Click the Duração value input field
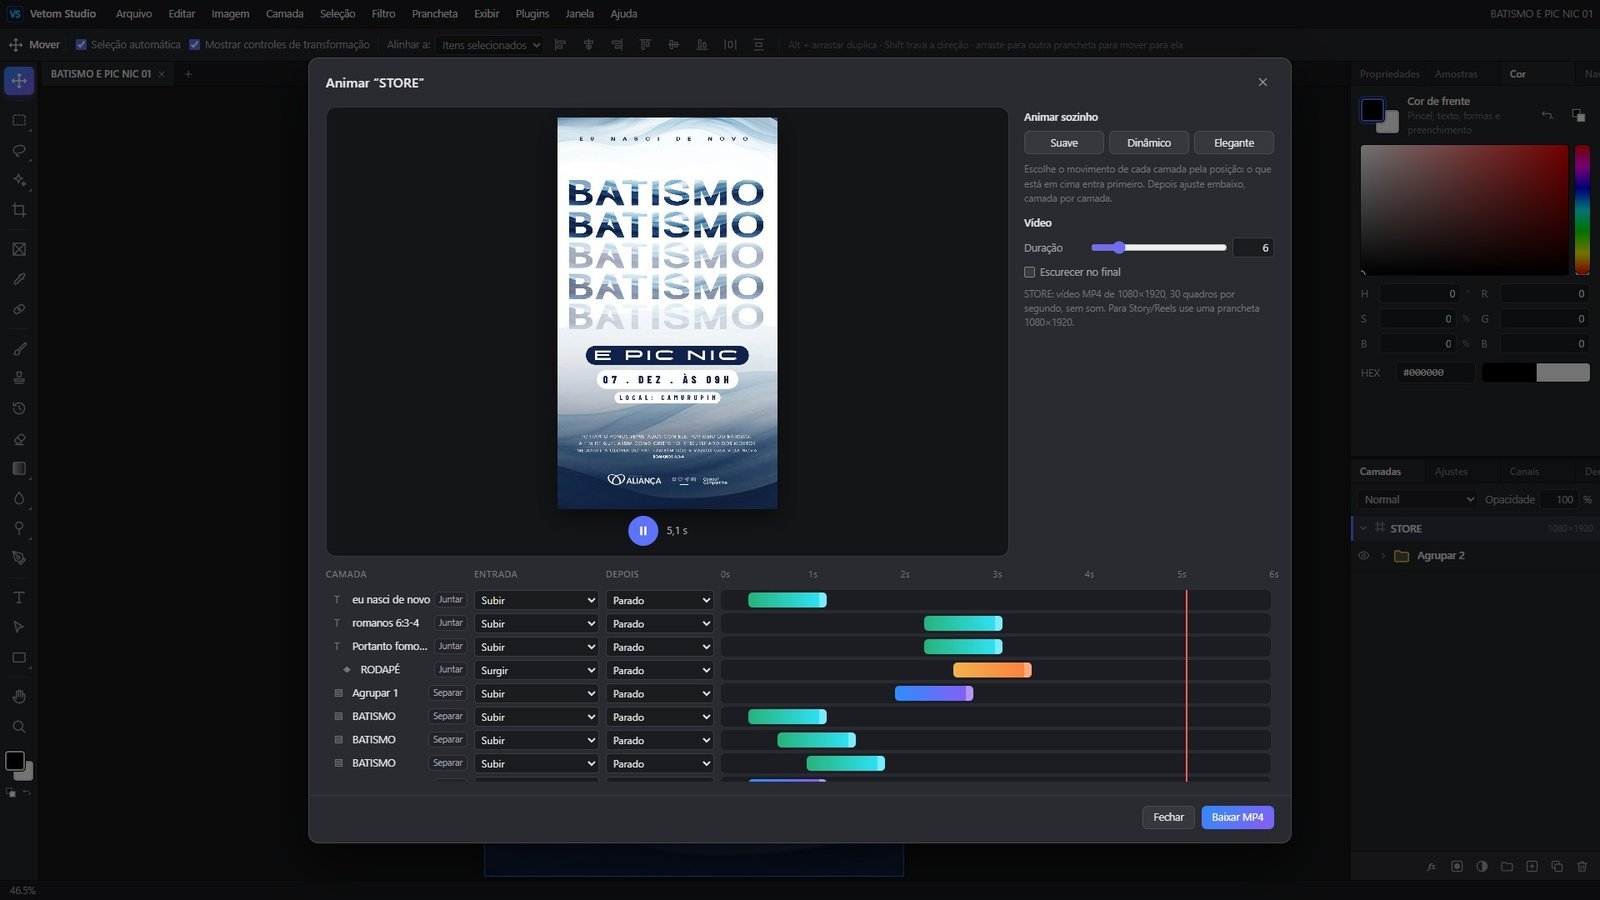This screenshot has height=900, width=1600. [1253, 248]
